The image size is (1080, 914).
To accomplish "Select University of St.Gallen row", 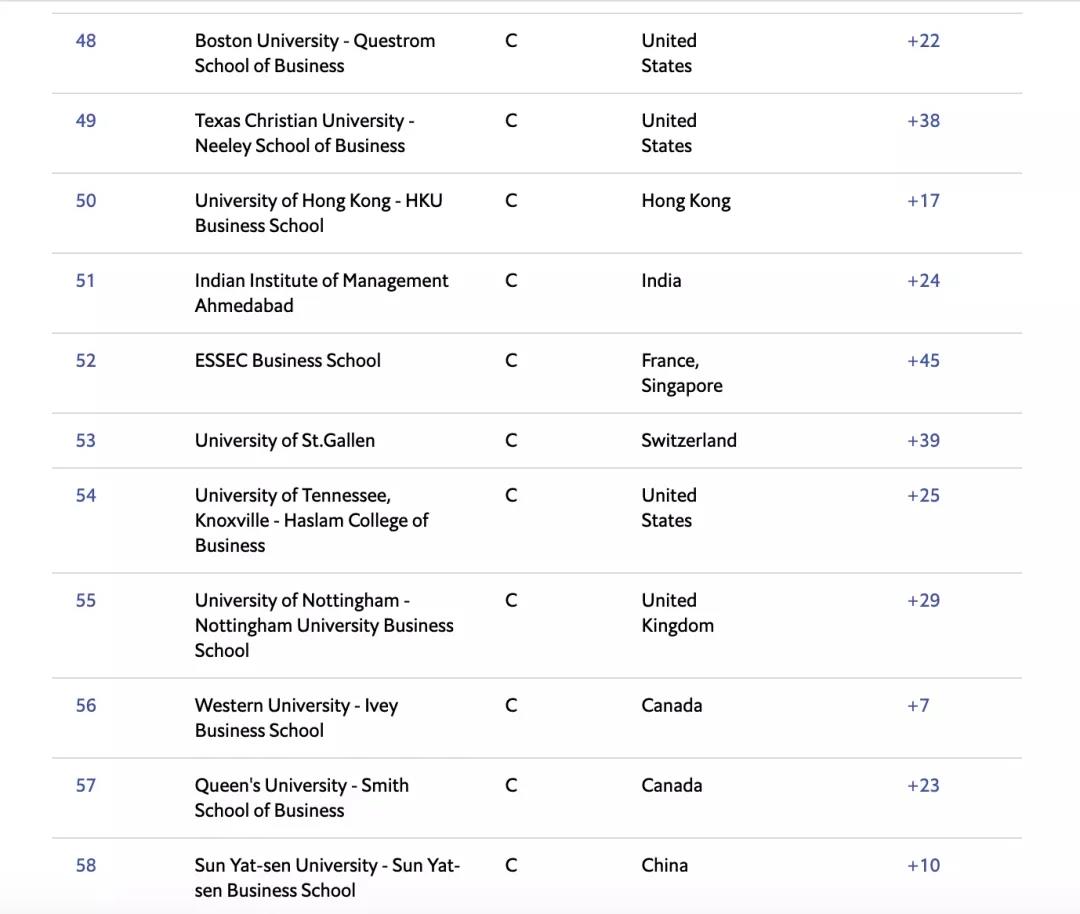I will point(285,441).
